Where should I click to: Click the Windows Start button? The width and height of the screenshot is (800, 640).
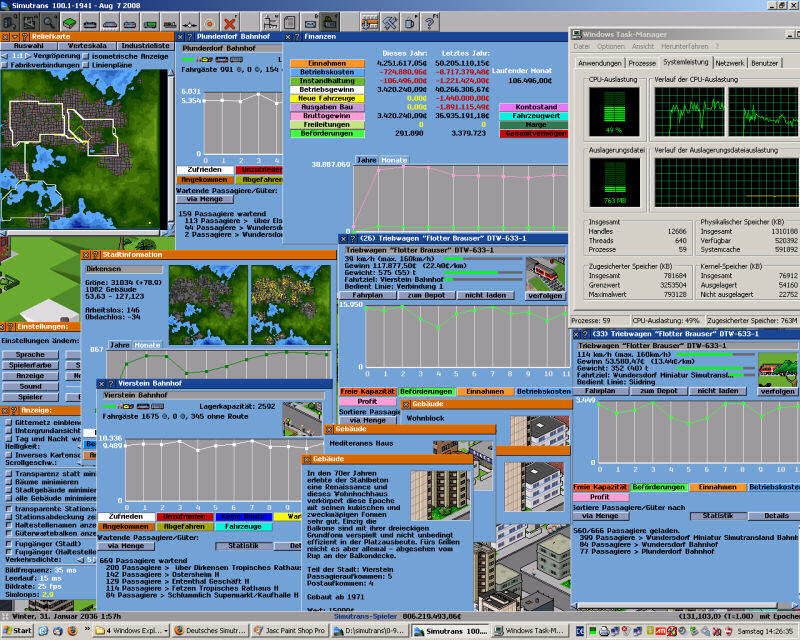pos(20,632)
